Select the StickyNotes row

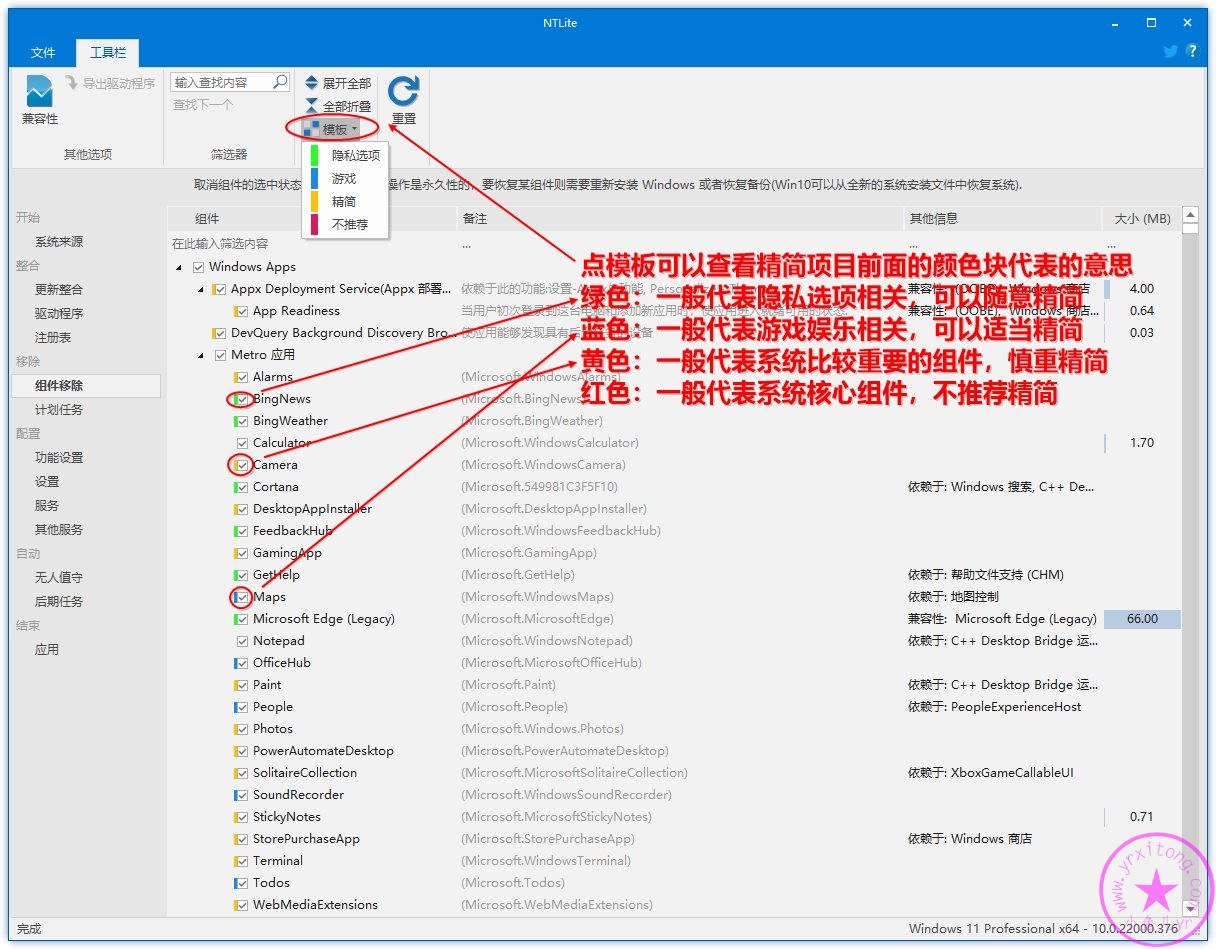[x=675, y=817]
